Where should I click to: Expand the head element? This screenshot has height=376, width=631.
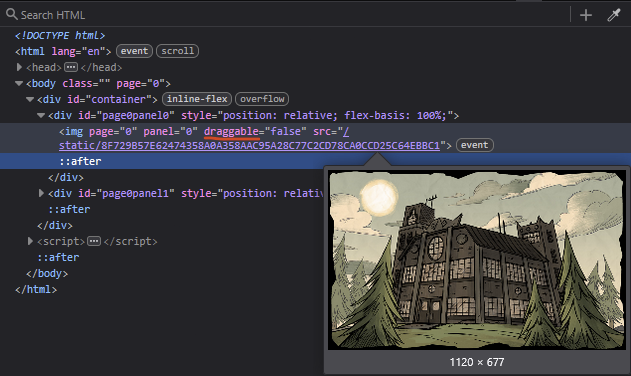click(19, 67)
